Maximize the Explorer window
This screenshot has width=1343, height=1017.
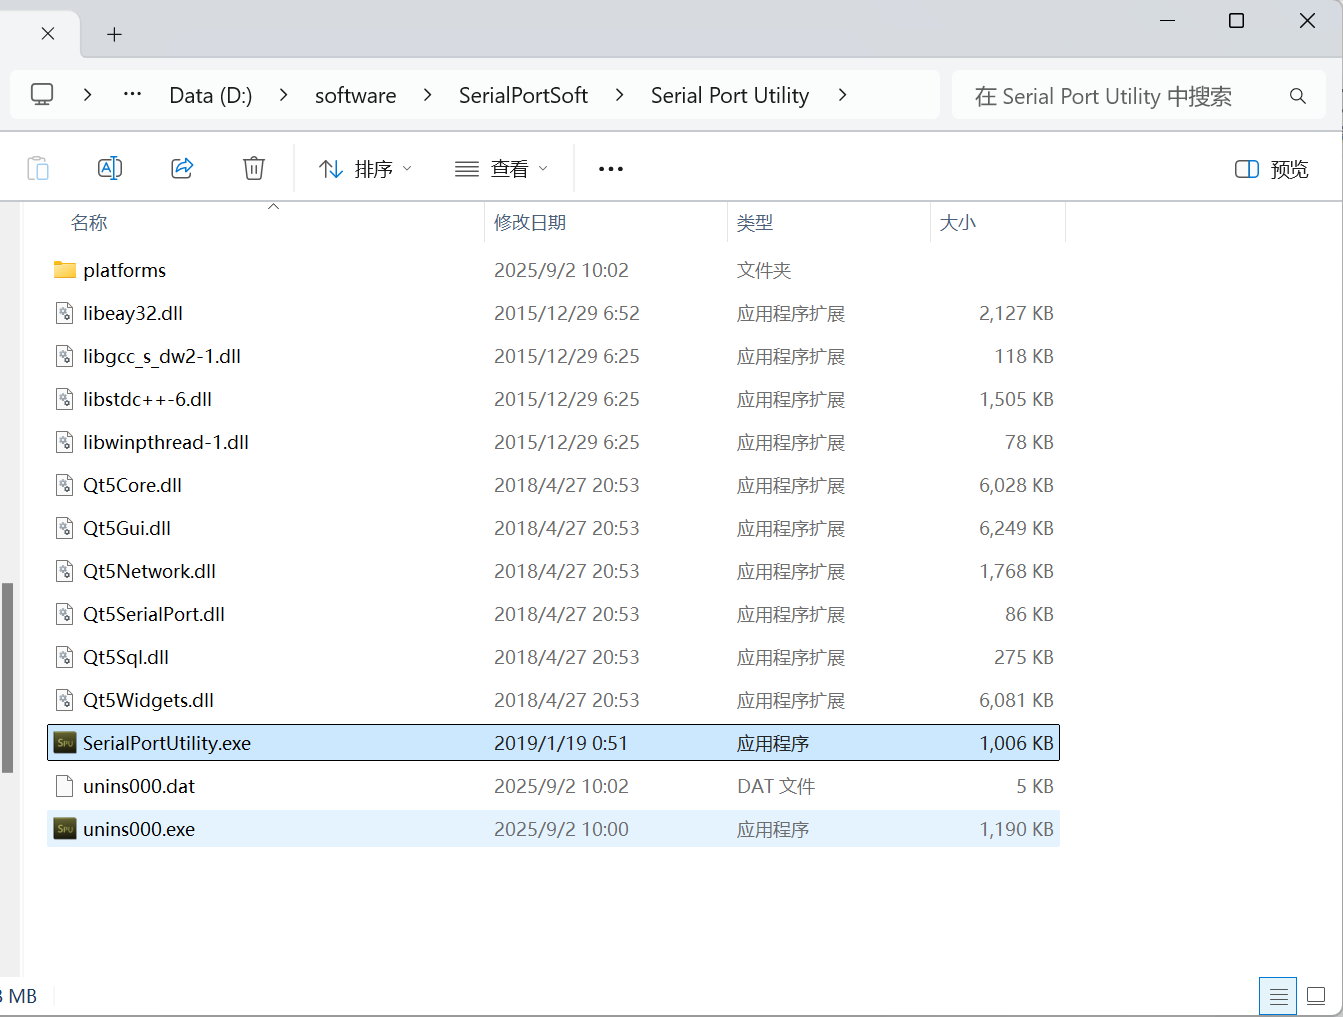coord(1237,21)
